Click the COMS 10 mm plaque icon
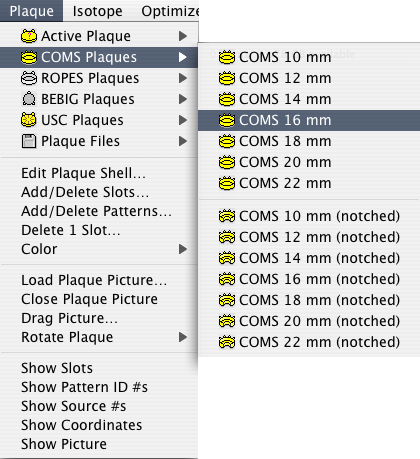420x459 pixels. coord(227,57)
